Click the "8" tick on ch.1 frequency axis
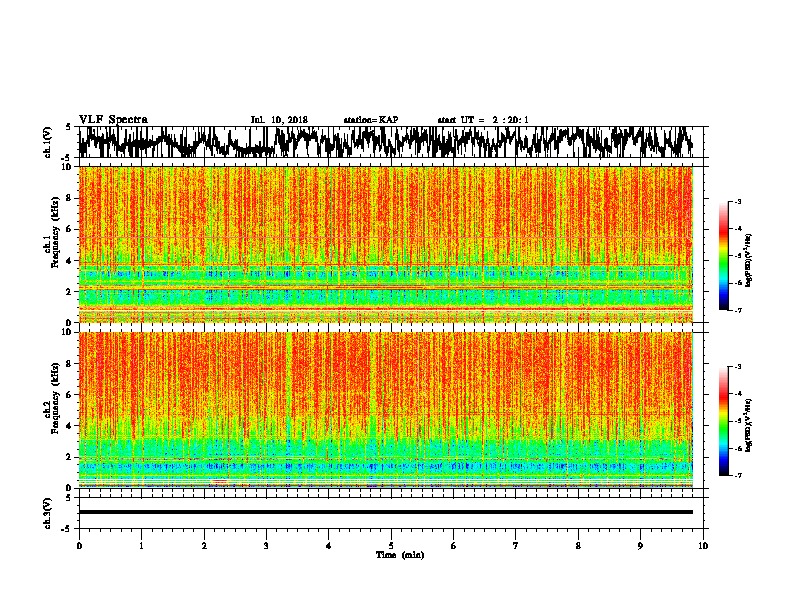Viewport: 792px width, 612px height. [x=69, y=198]
